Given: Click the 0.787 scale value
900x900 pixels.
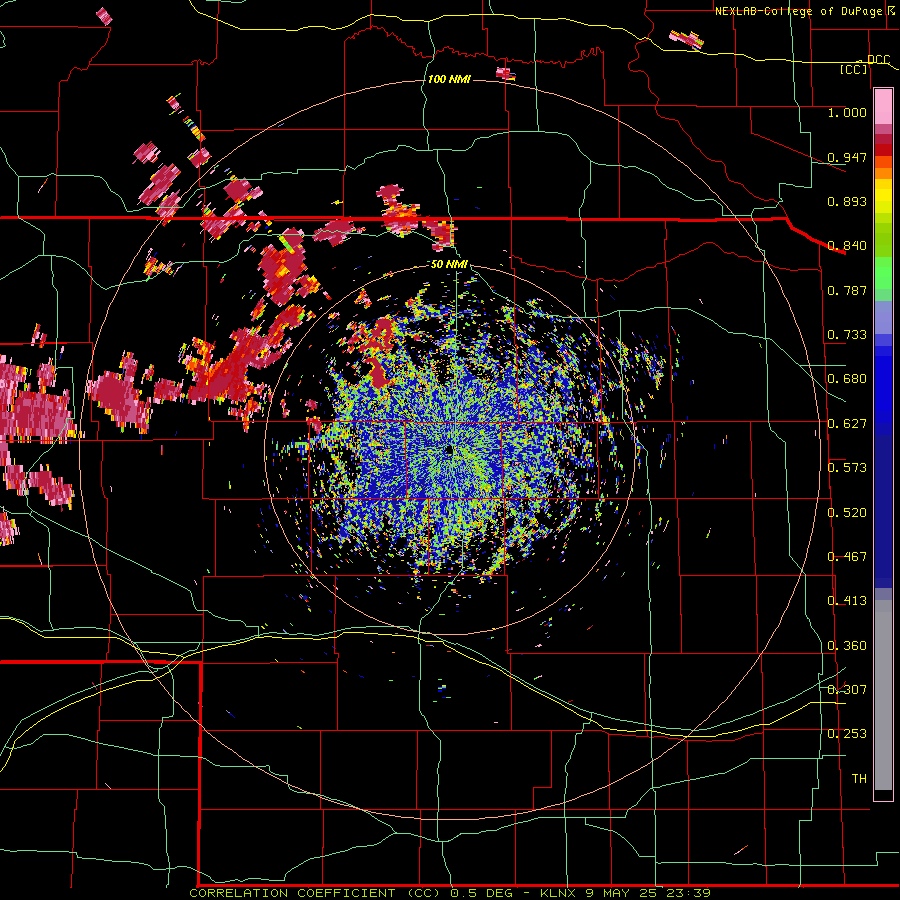Looking at the screenshot, I should 847,290.
